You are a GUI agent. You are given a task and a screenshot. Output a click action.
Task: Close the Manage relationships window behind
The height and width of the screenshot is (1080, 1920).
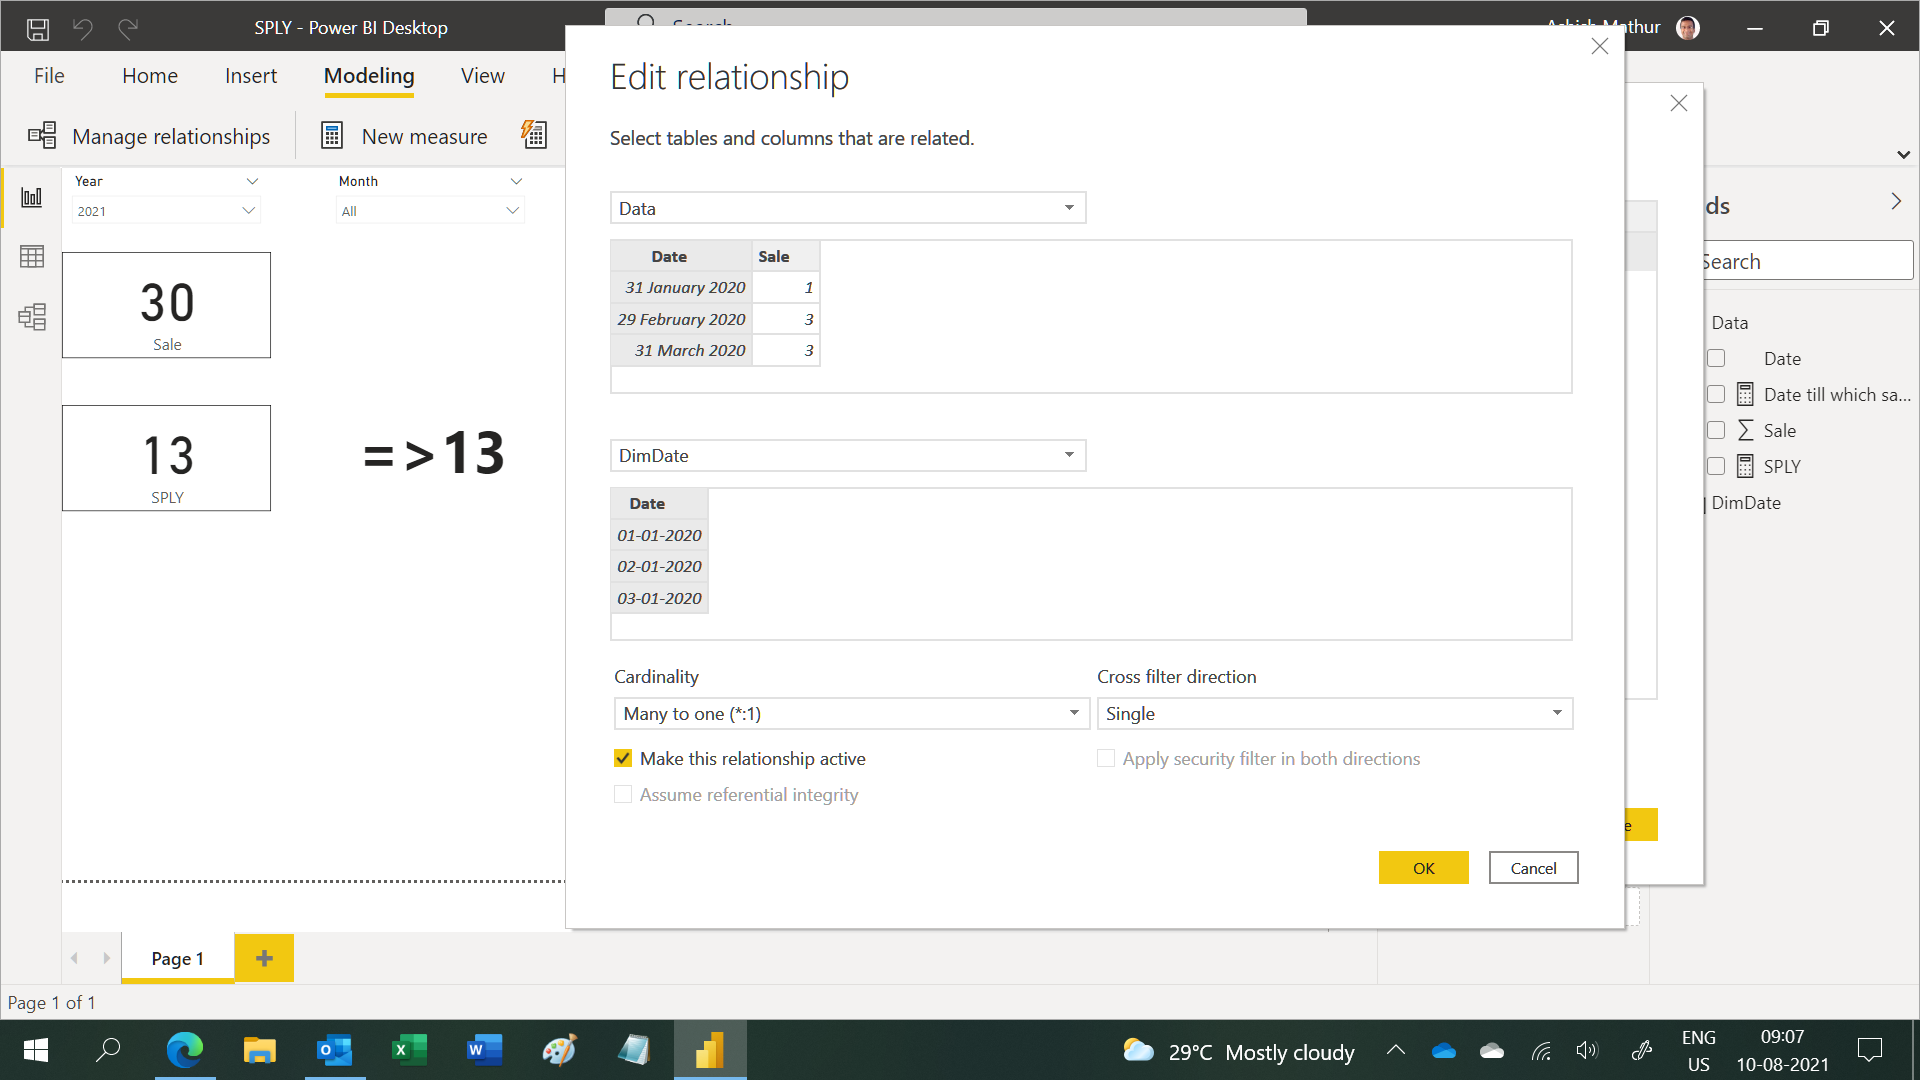(x=1679, y=103)
